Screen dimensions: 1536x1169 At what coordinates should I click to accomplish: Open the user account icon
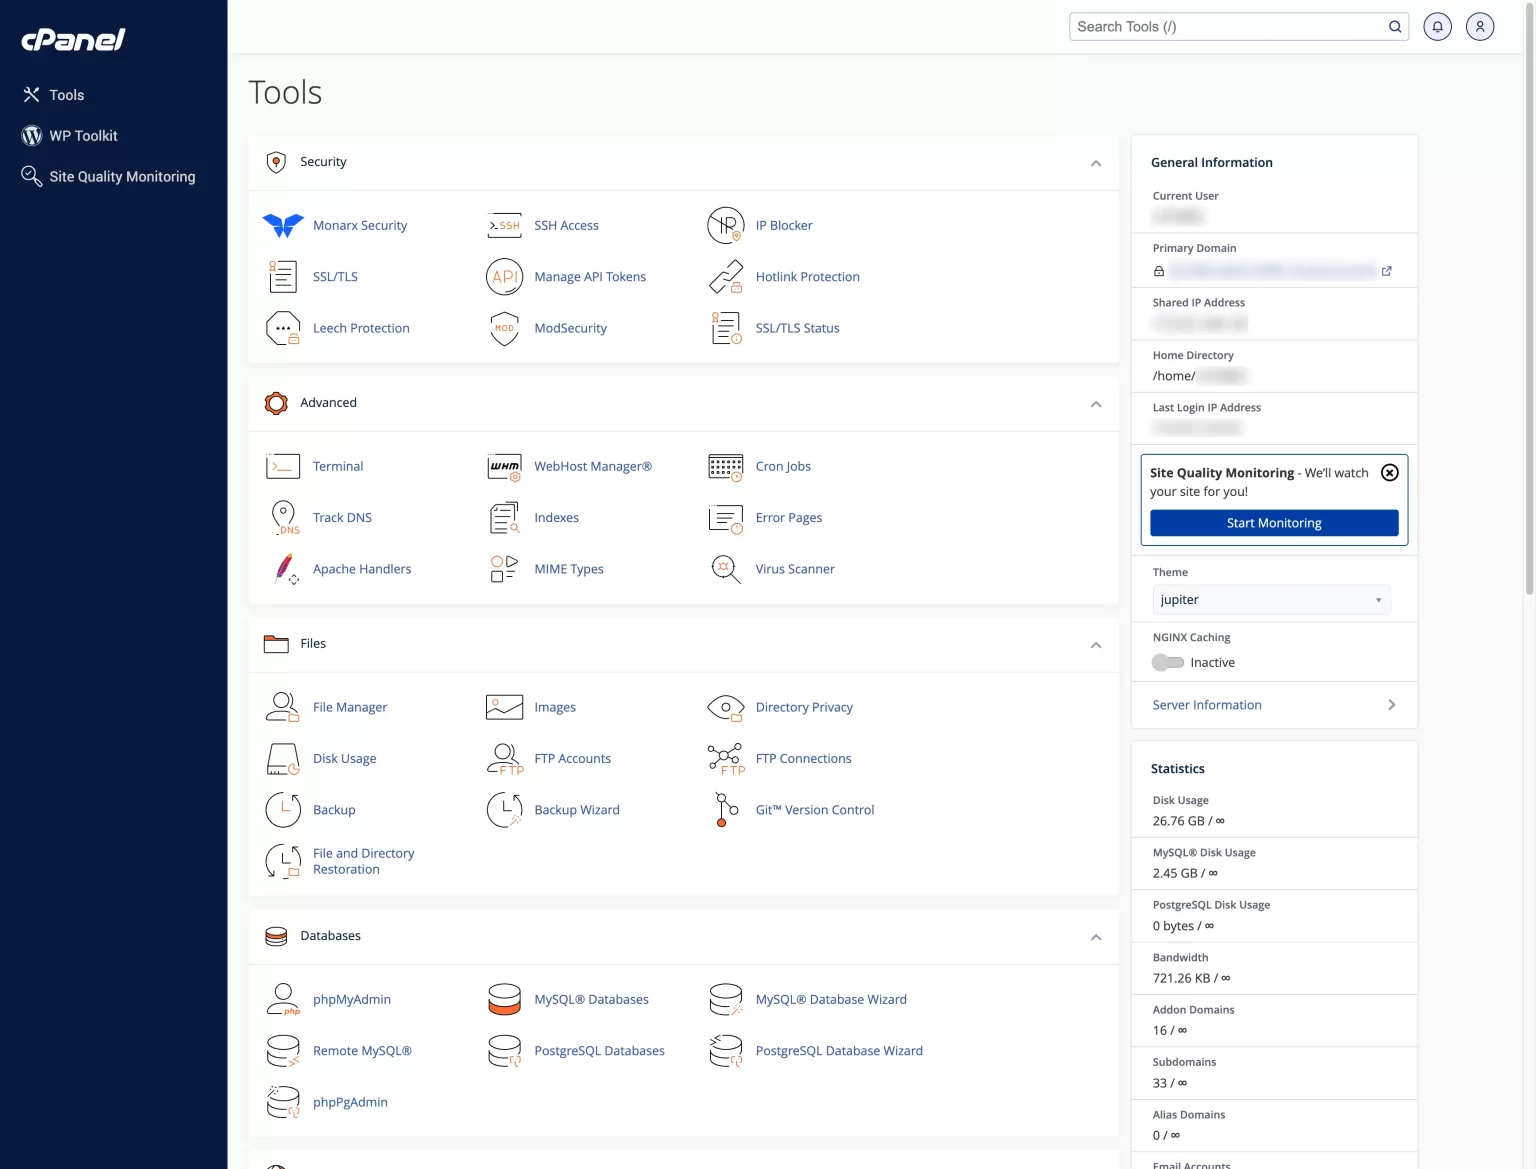click(1480, 27)
